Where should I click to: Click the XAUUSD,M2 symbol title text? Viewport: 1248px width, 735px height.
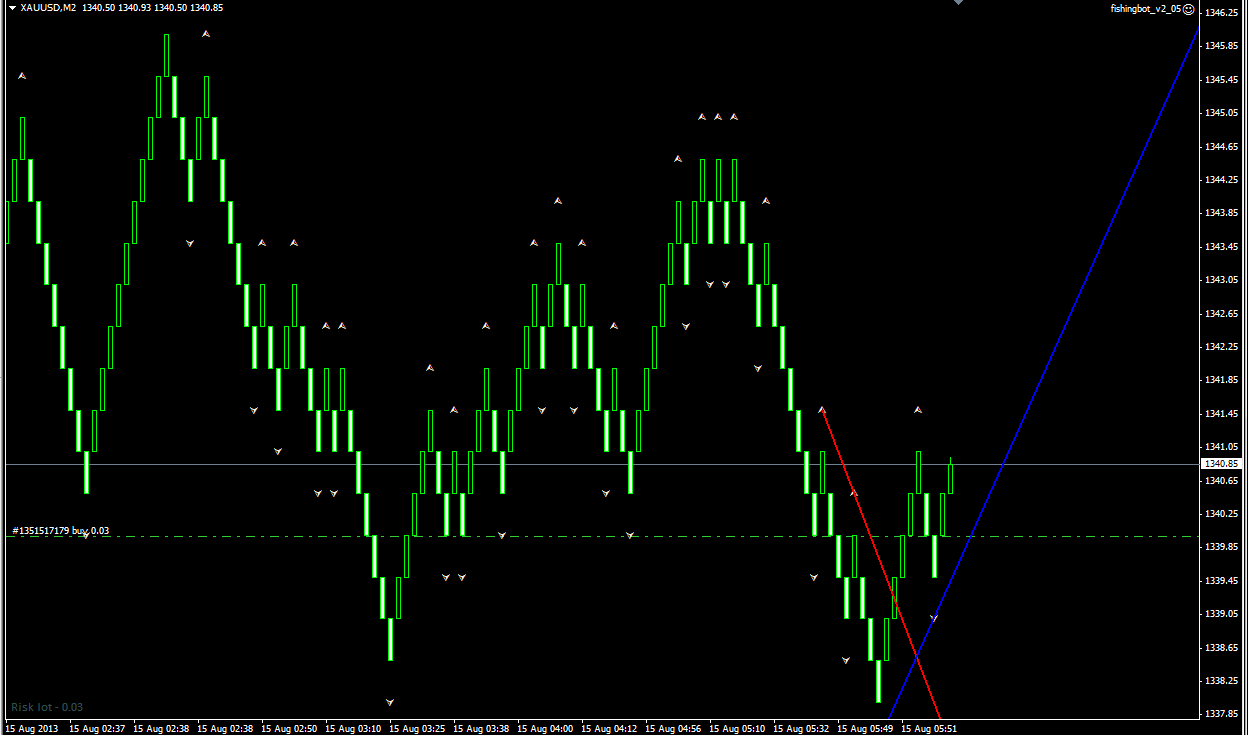48,8
